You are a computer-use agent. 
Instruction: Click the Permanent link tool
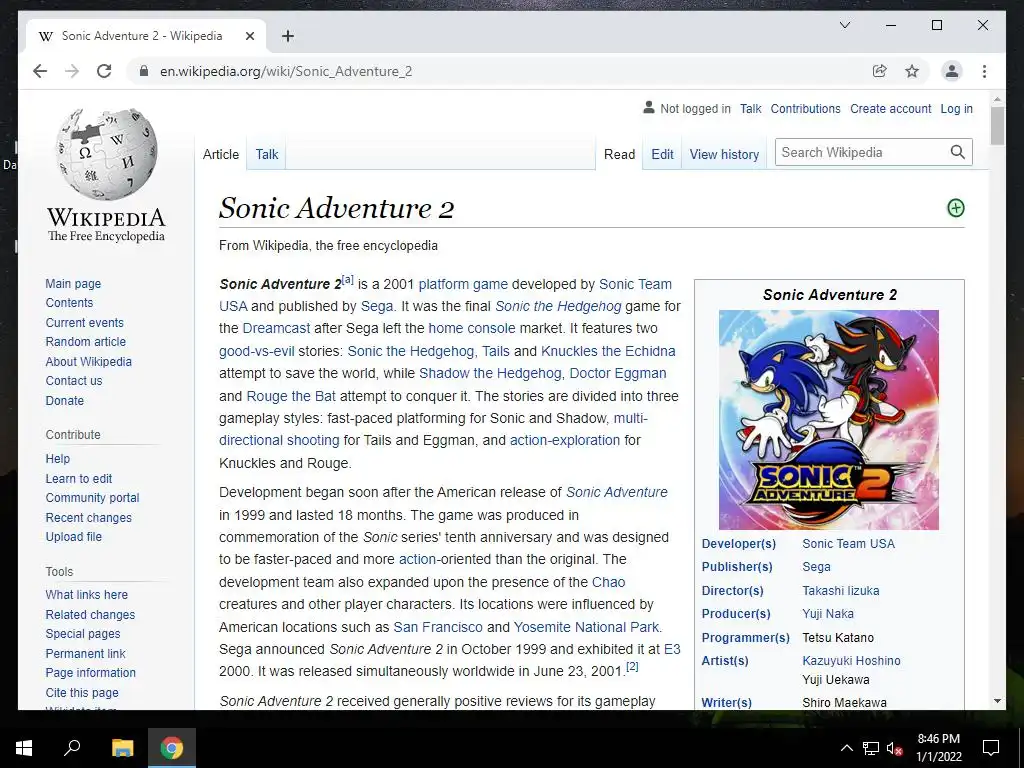(85, 653)
